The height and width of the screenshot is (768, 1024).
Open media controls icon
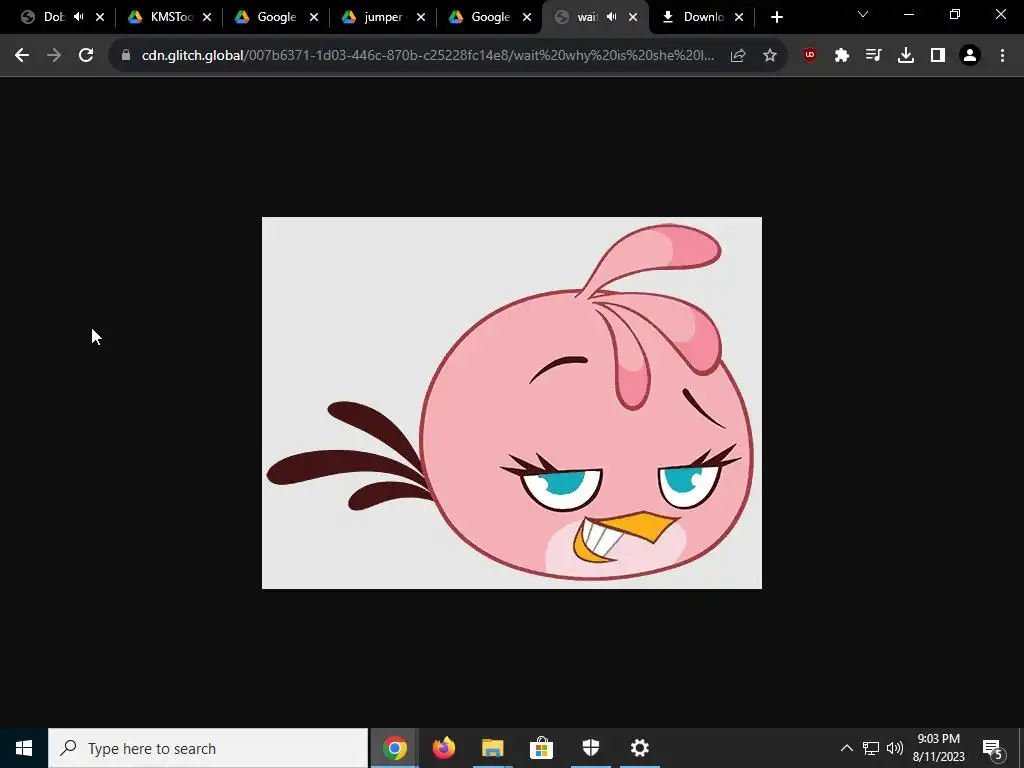point(874,56)
